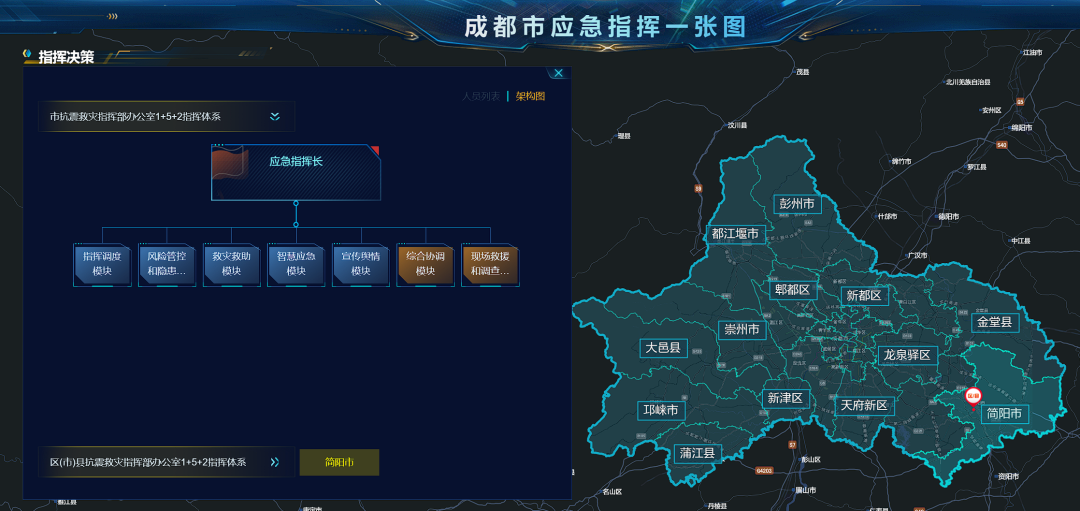Viewport: 1080px width, 511px height.
Task: Select the 智慧应急模块 node
Action: [296, 264]
